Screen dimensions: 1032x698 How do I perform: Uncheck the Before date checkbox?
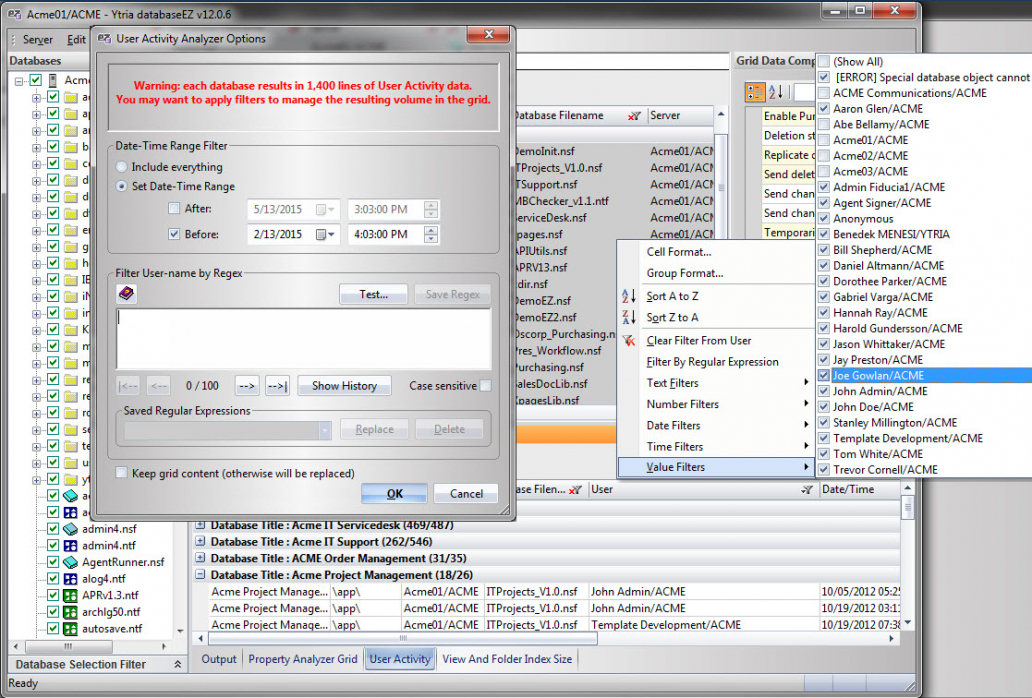tap(174, 234)
